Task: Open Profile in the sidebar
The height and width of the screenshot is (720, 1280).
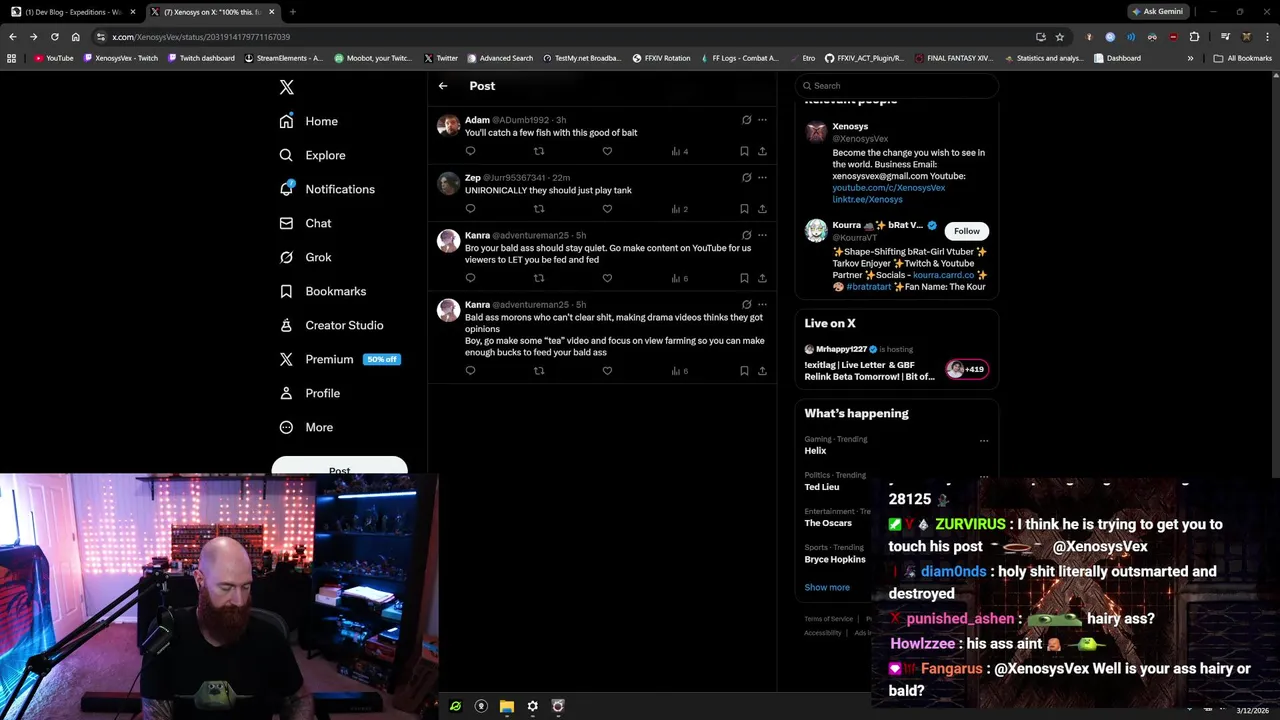Action: [309, 393]
